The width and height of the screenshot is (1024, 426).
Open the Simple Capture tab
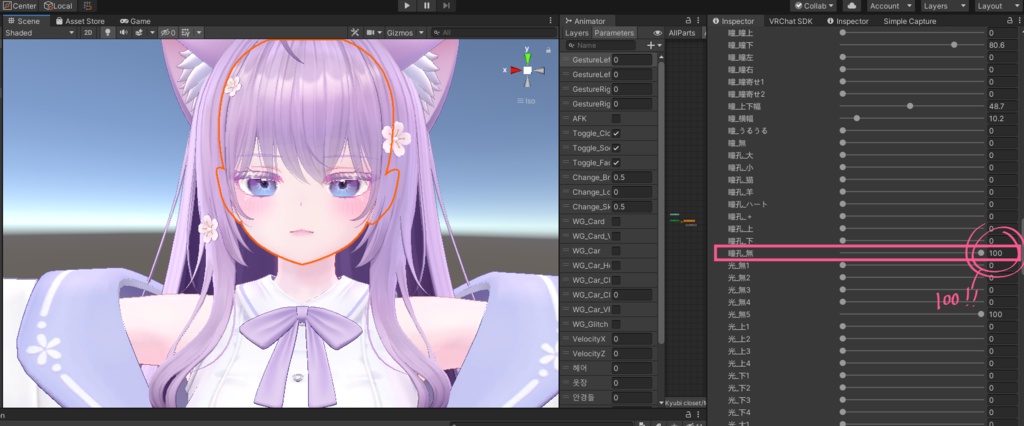[910, 21]
